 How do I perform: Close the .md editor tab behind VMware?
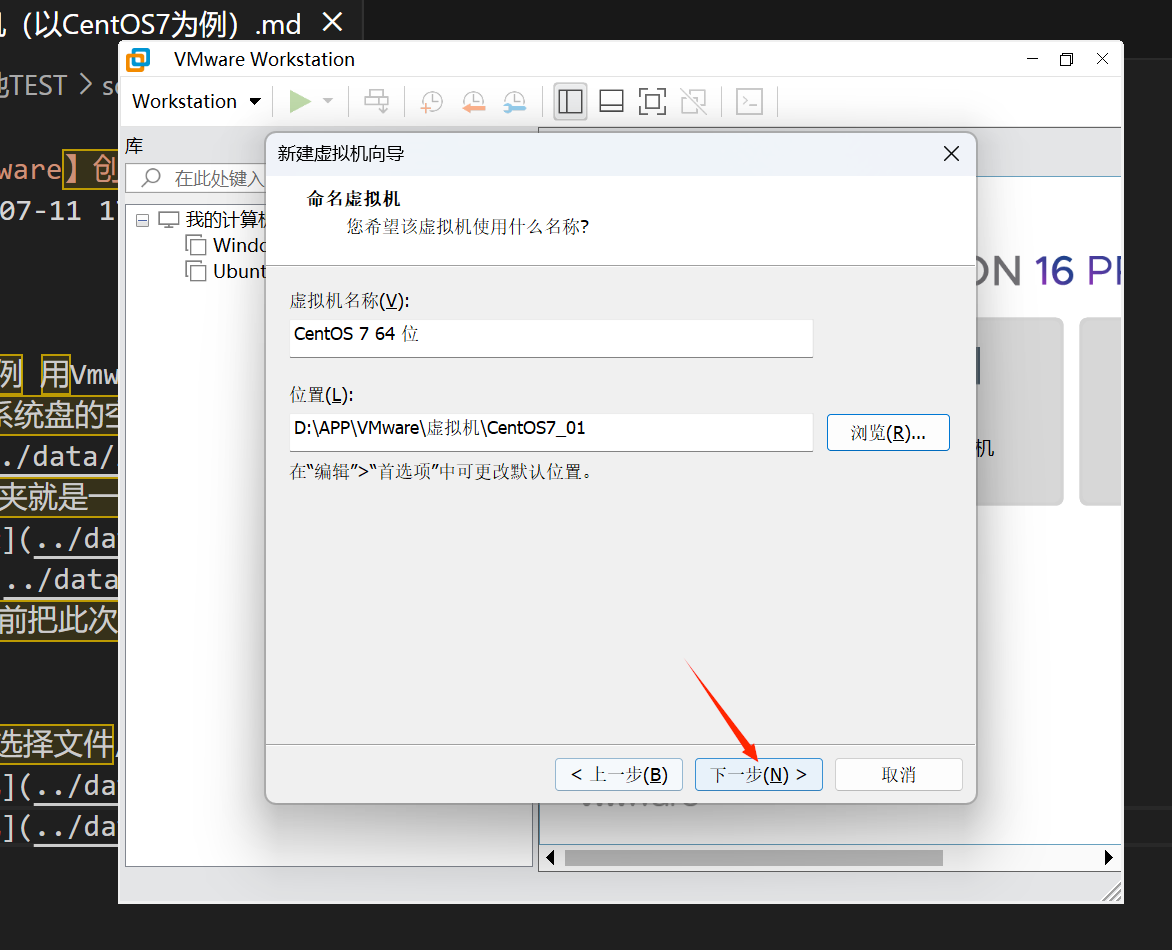point(332,22)
